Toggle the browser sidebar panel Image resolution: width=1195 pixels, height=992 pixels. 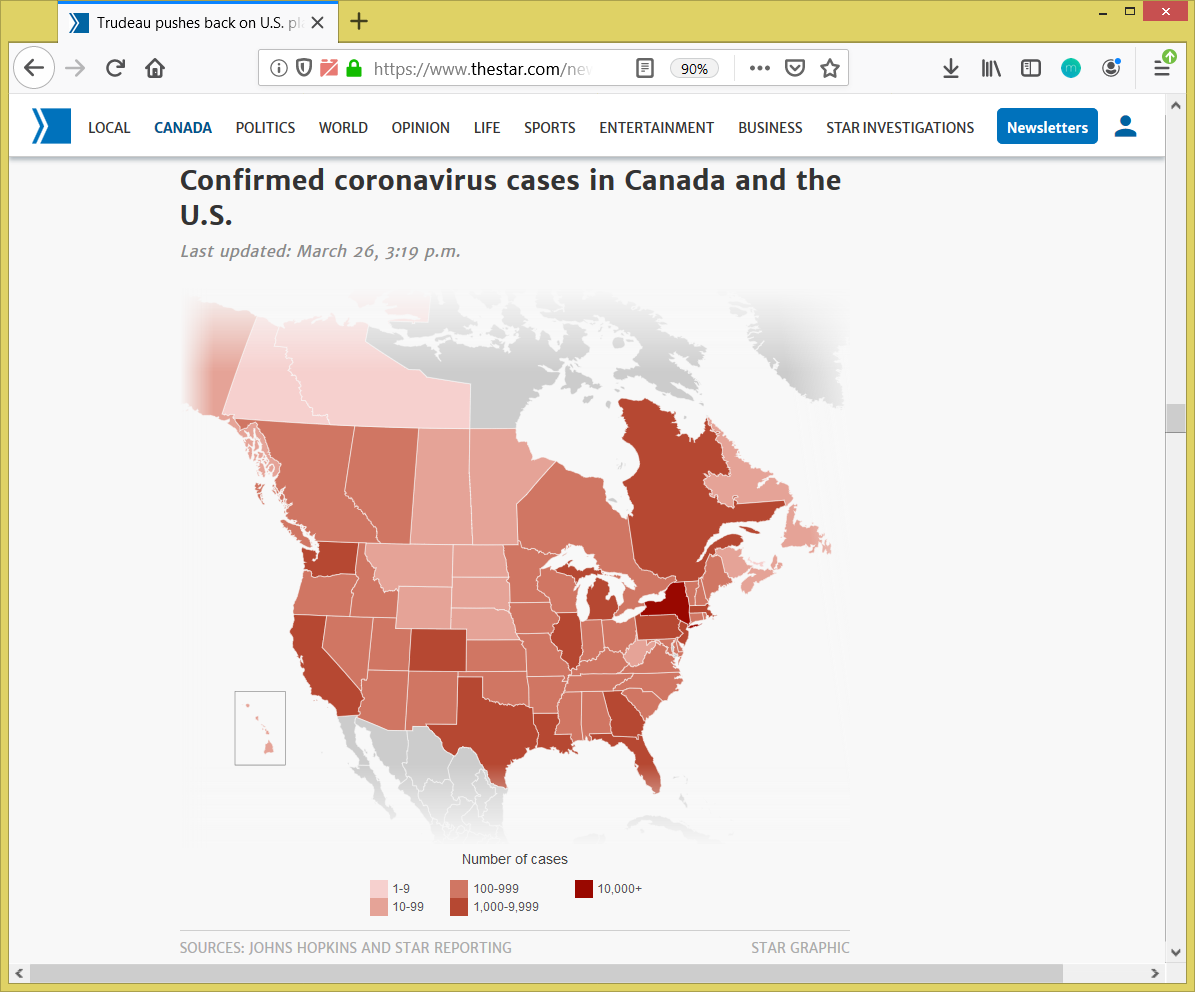(x=1030, y=68)
